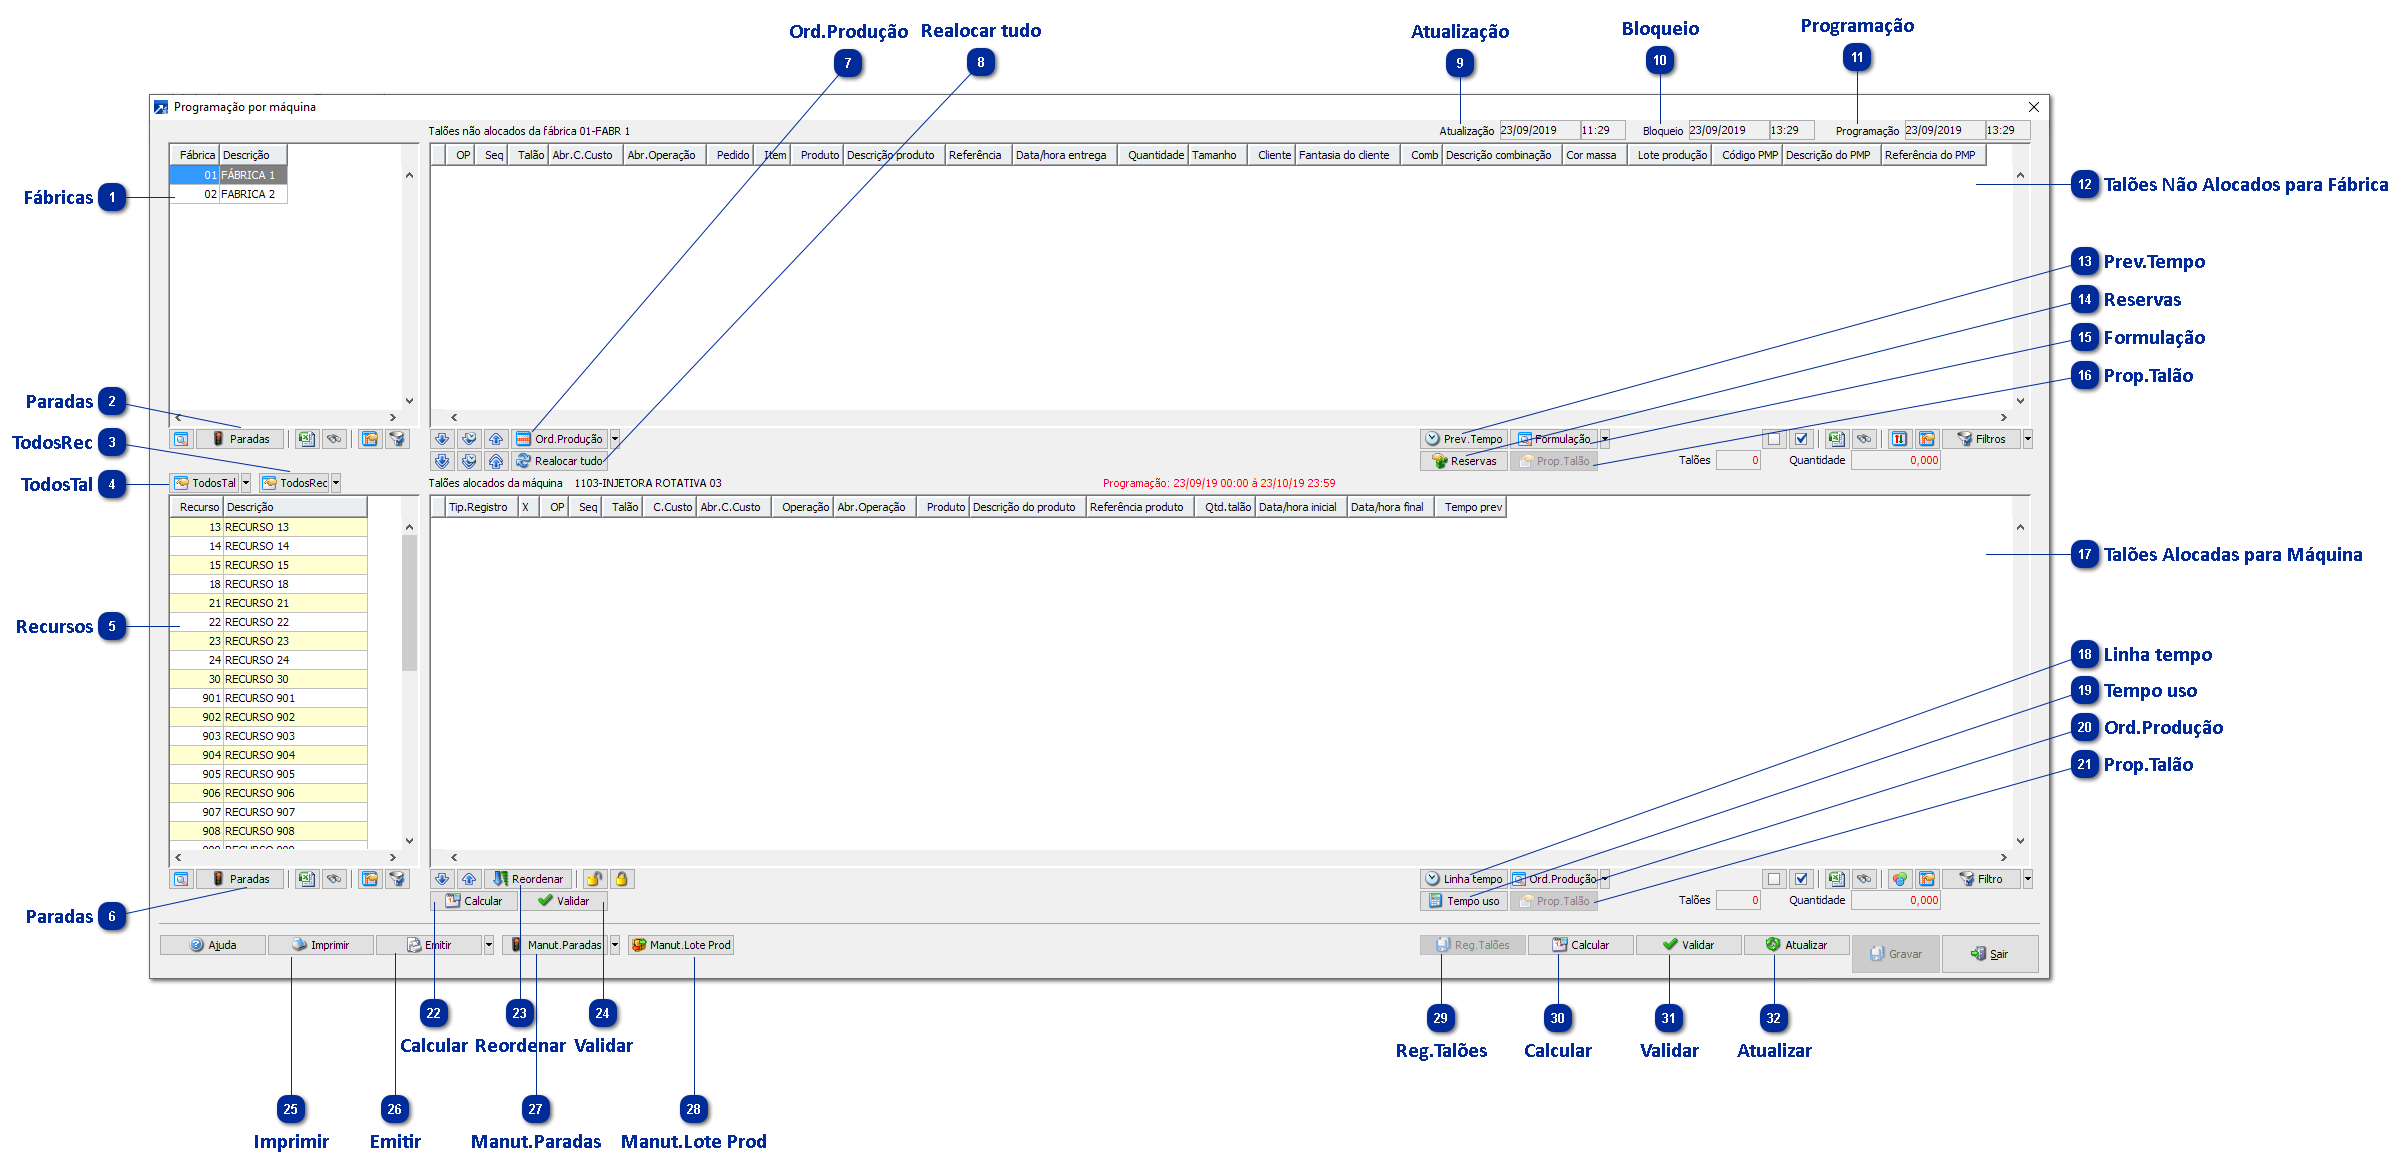Click the open padlock icon beside Reordenar

point(594,879)
